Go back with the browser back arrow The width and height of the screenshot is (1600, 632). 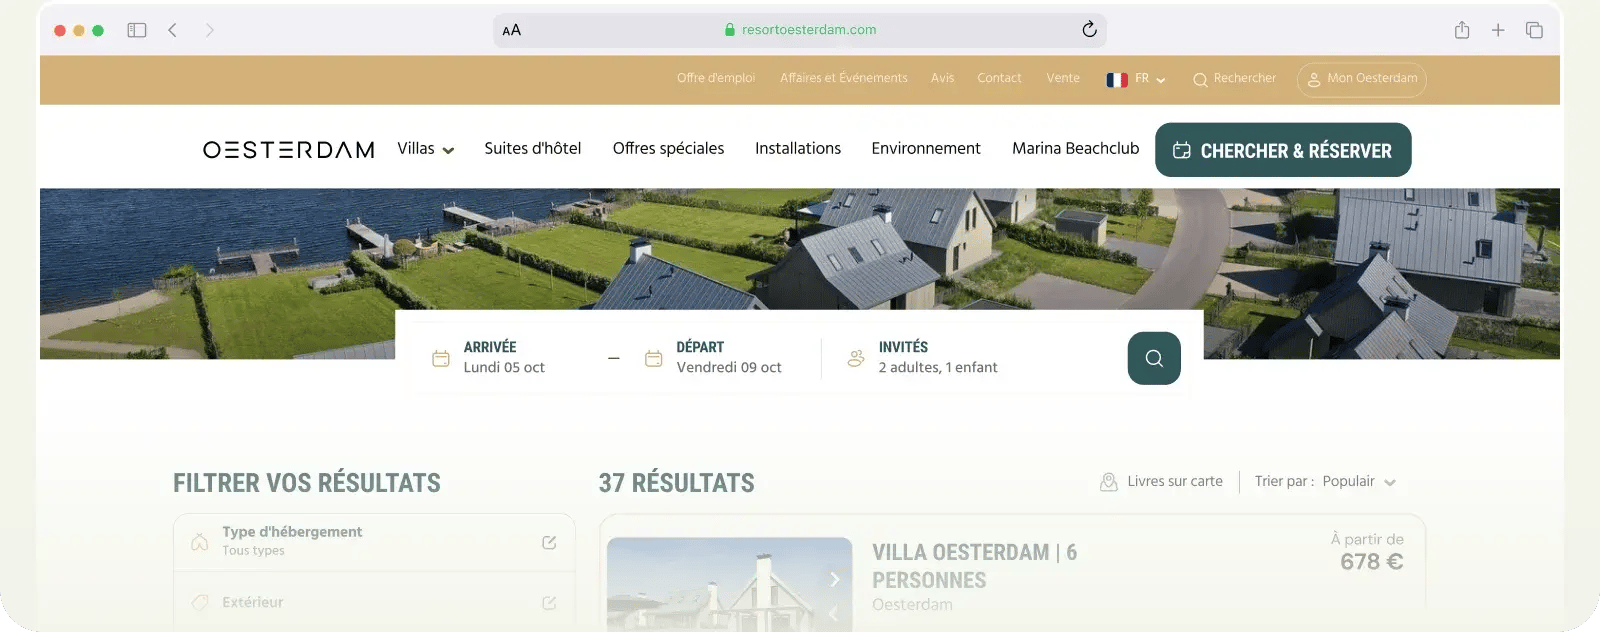tap(173, 30)
